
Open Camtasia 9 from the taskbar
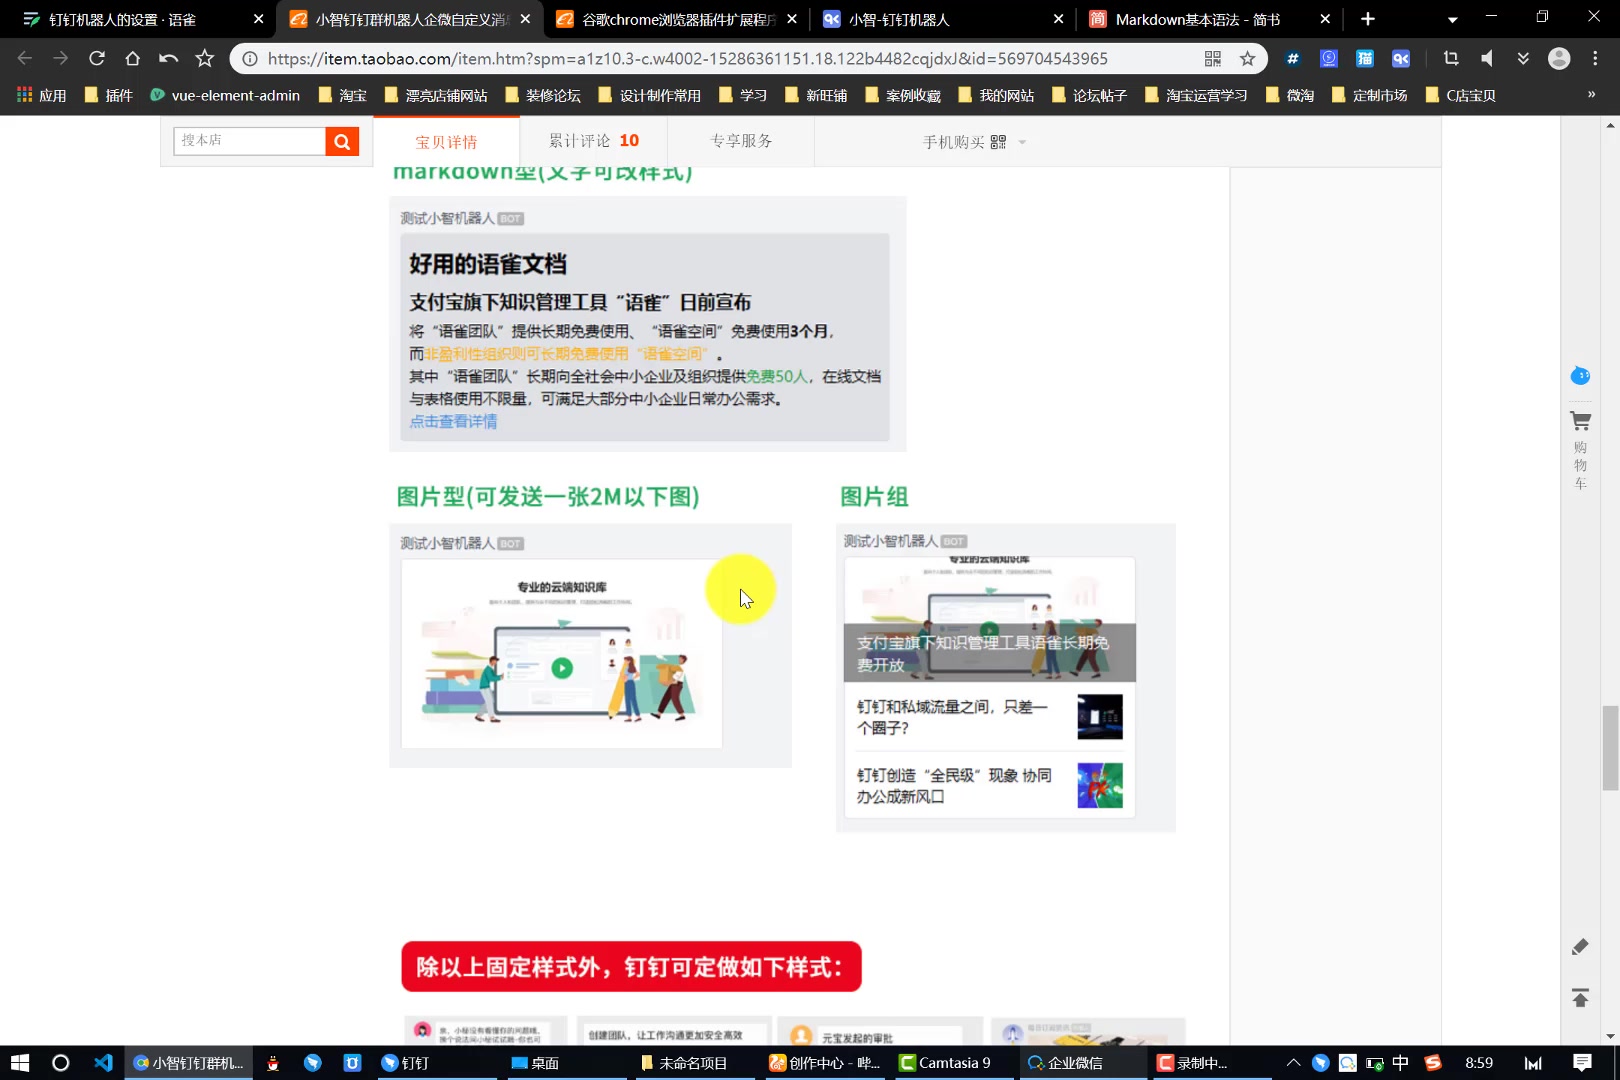point(946,1063)
